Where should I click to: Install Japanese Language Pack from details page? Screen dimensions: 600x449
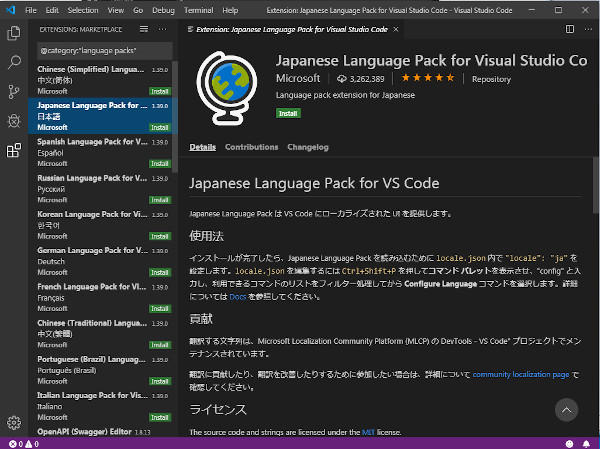[288, 113]
